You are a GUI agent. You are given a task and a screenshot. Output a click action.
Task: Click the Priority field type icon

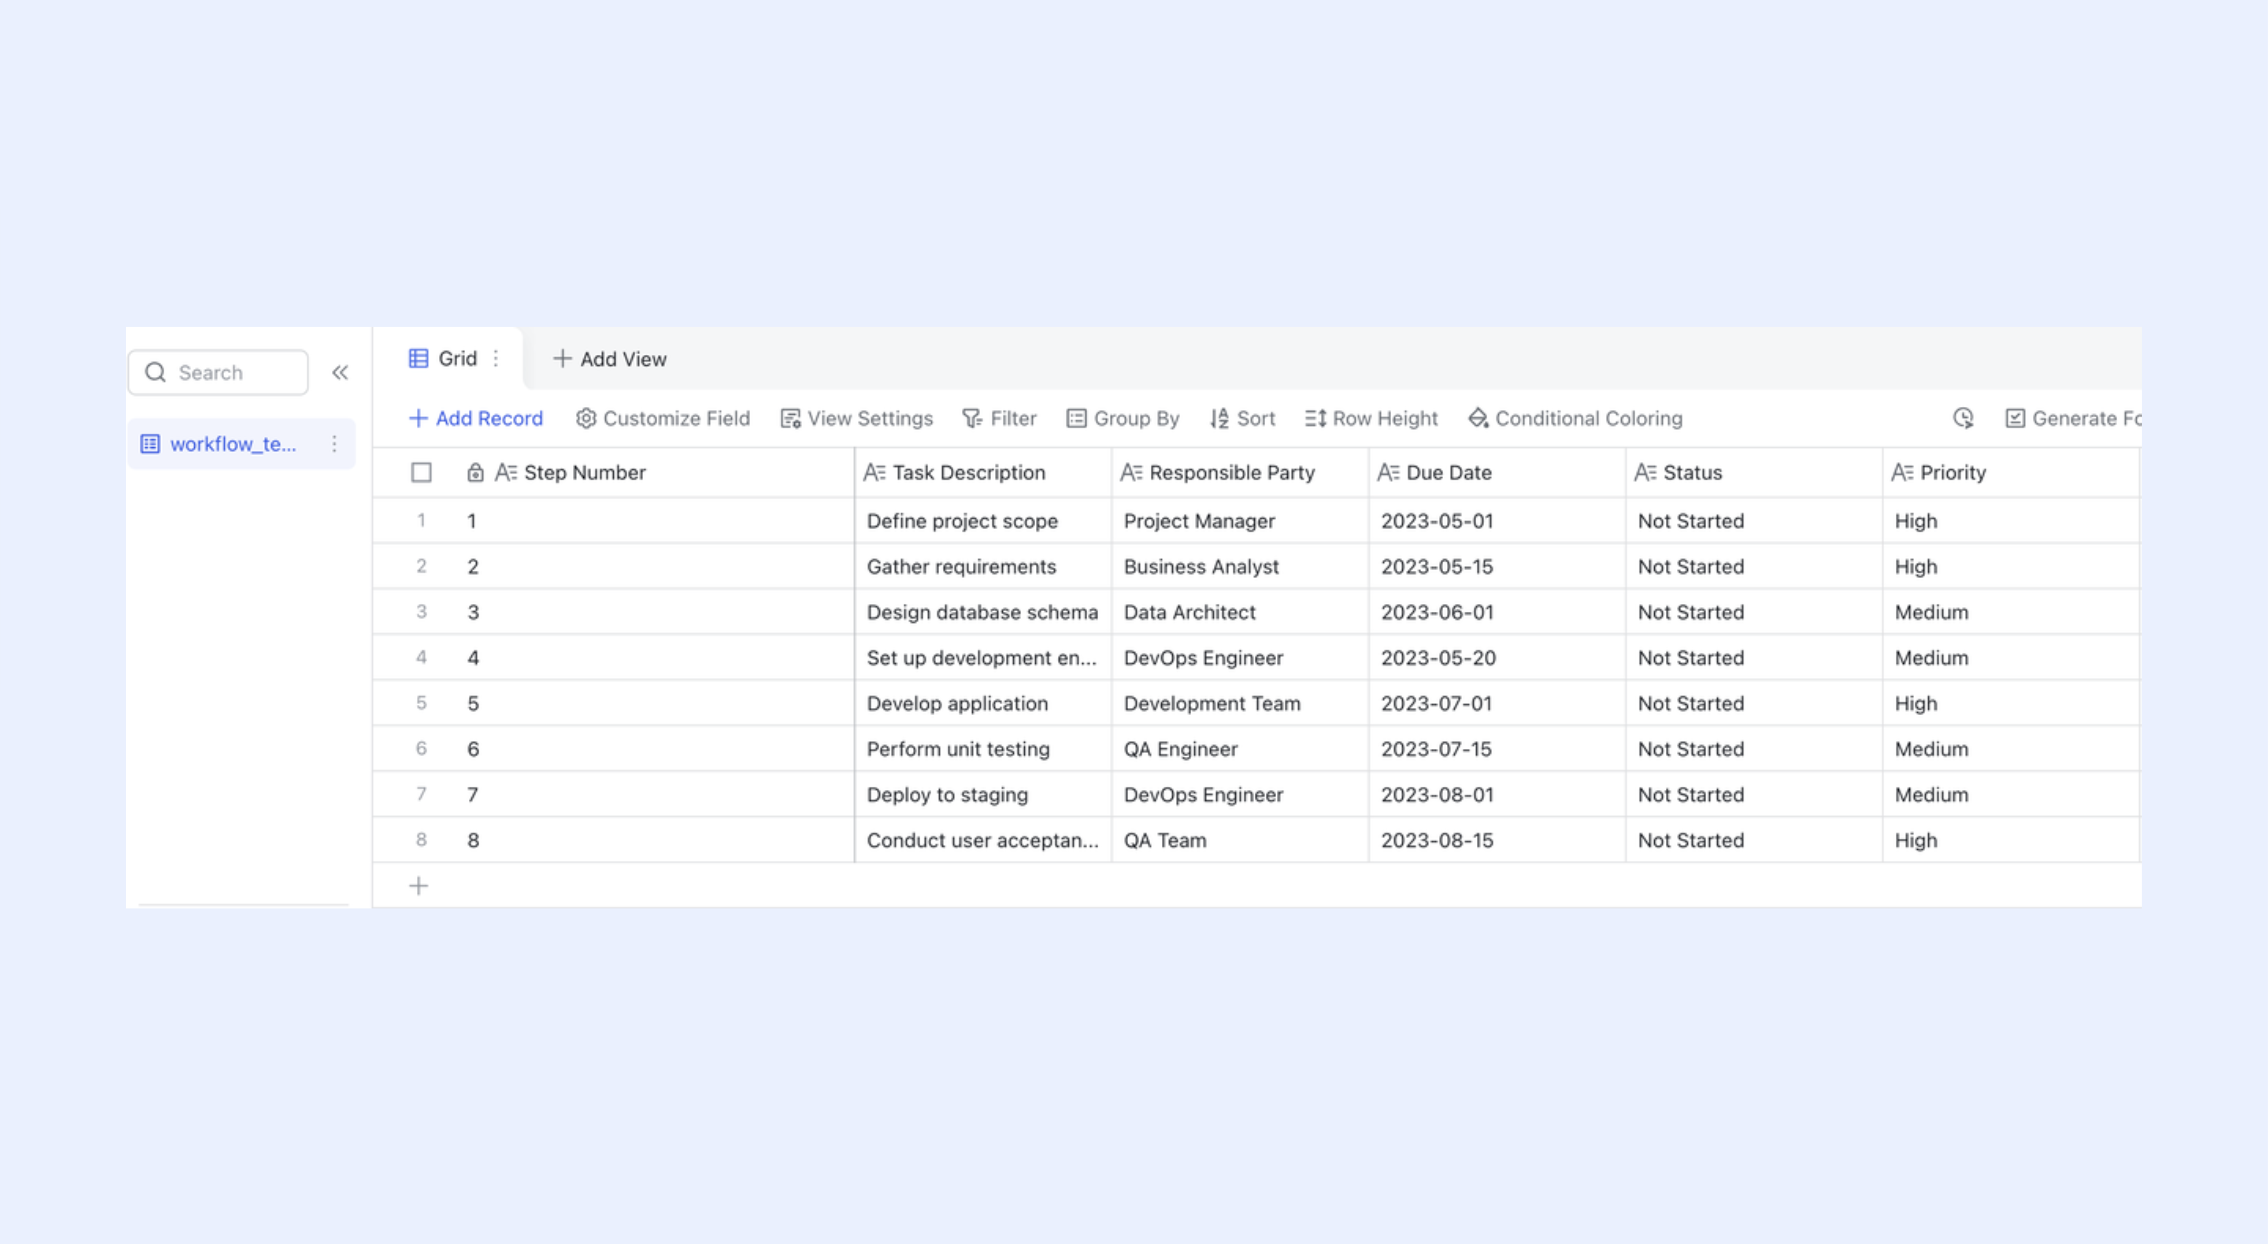point(1903,473)
